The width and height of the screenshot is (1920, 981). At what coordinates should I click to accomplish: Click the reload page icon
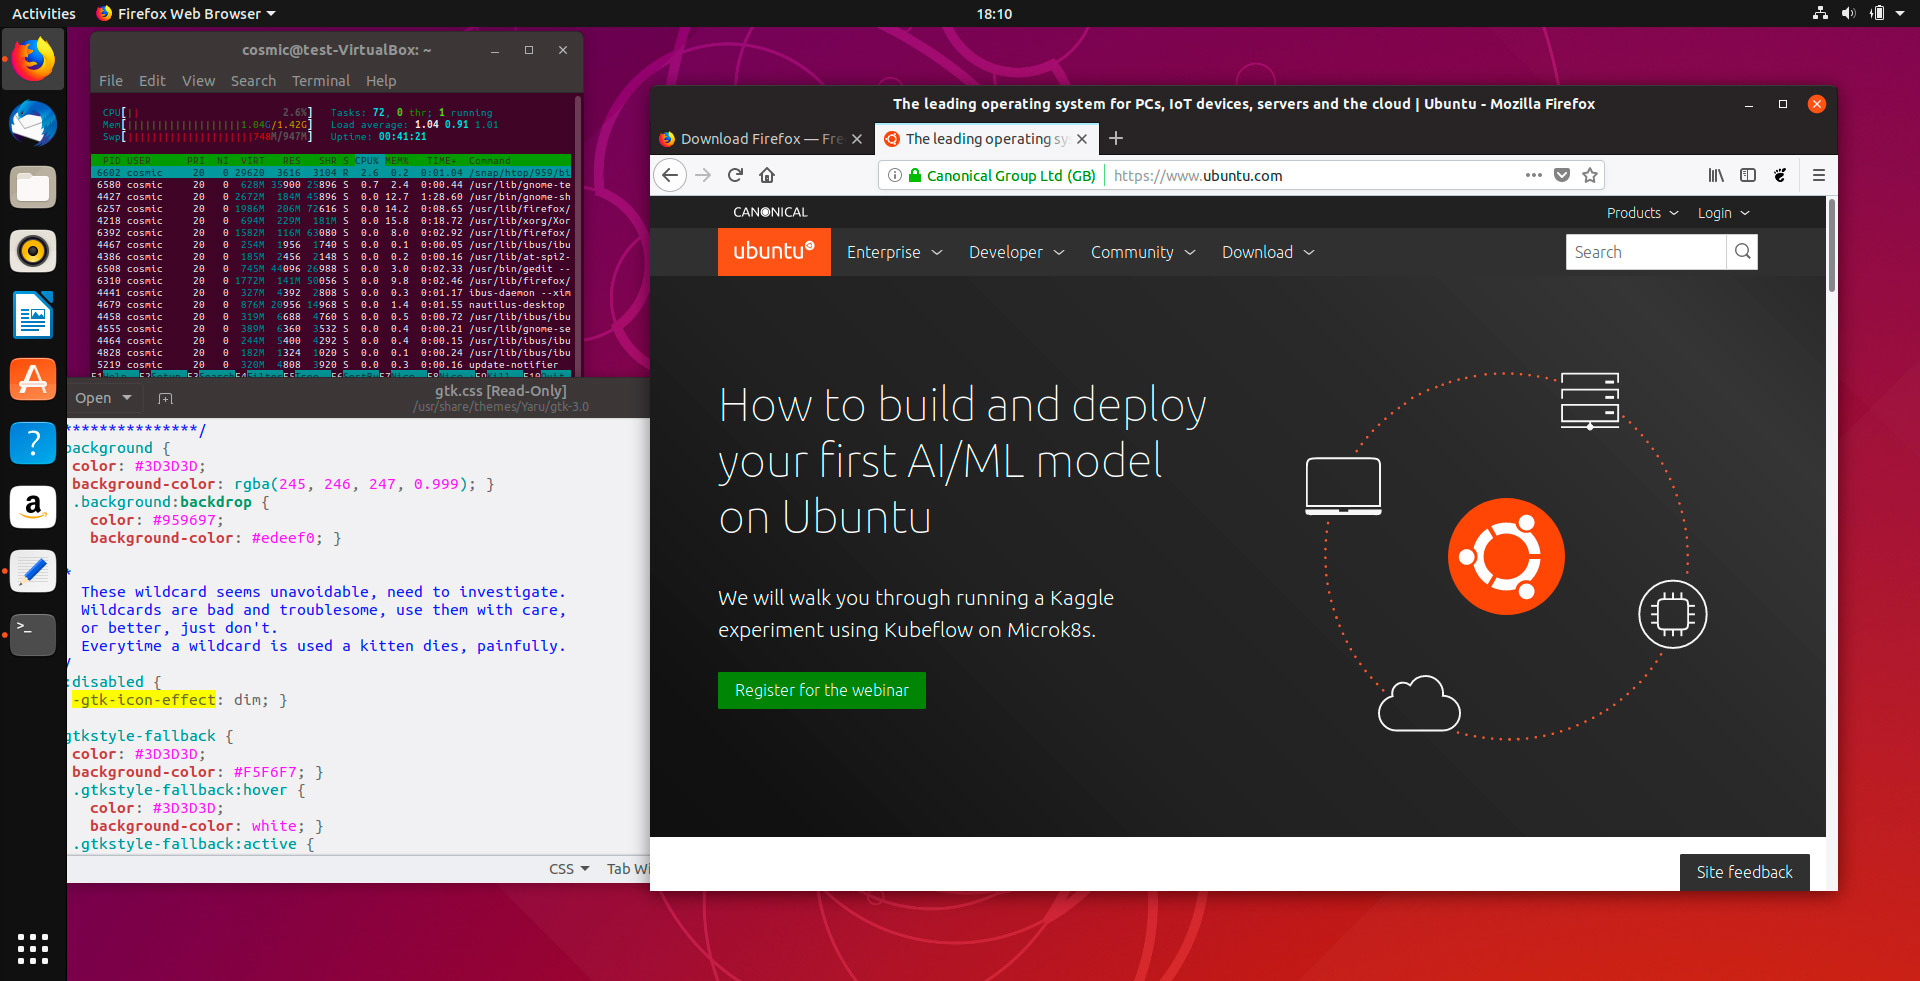pyautogui.click(x=735, y=175)
